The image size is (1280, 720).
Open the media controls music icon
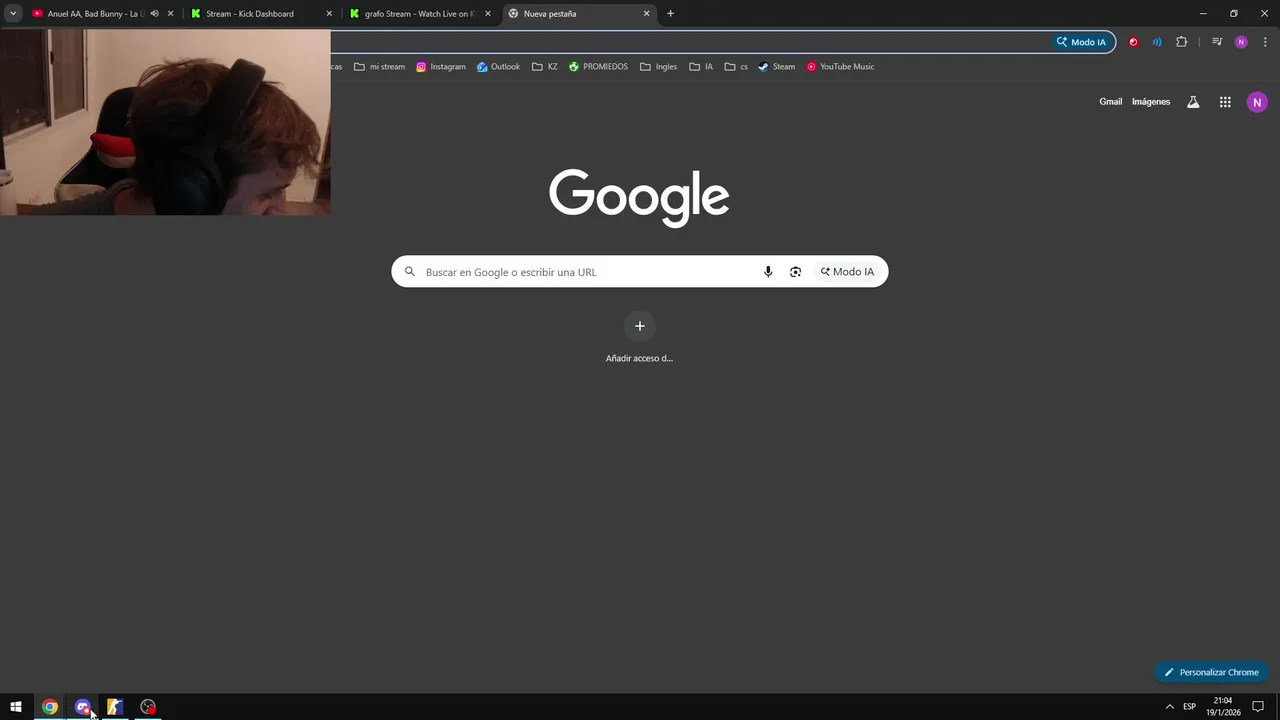click(x=1217, y=42)
